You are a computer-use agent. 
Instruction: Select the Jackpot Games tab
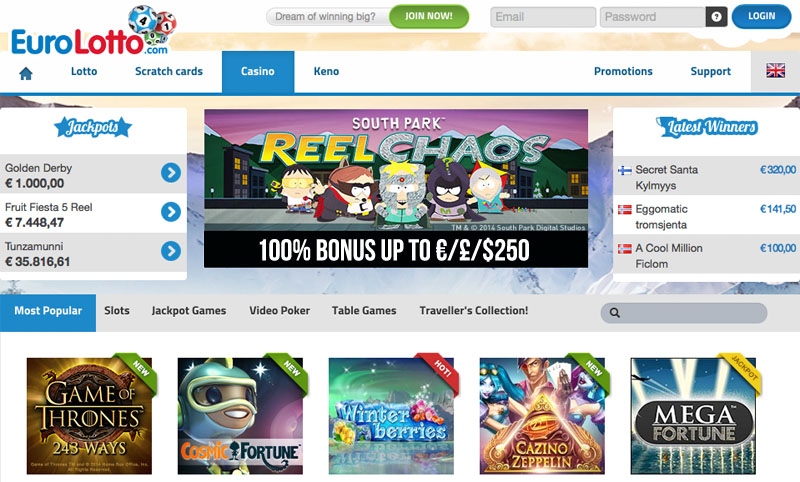189,311
